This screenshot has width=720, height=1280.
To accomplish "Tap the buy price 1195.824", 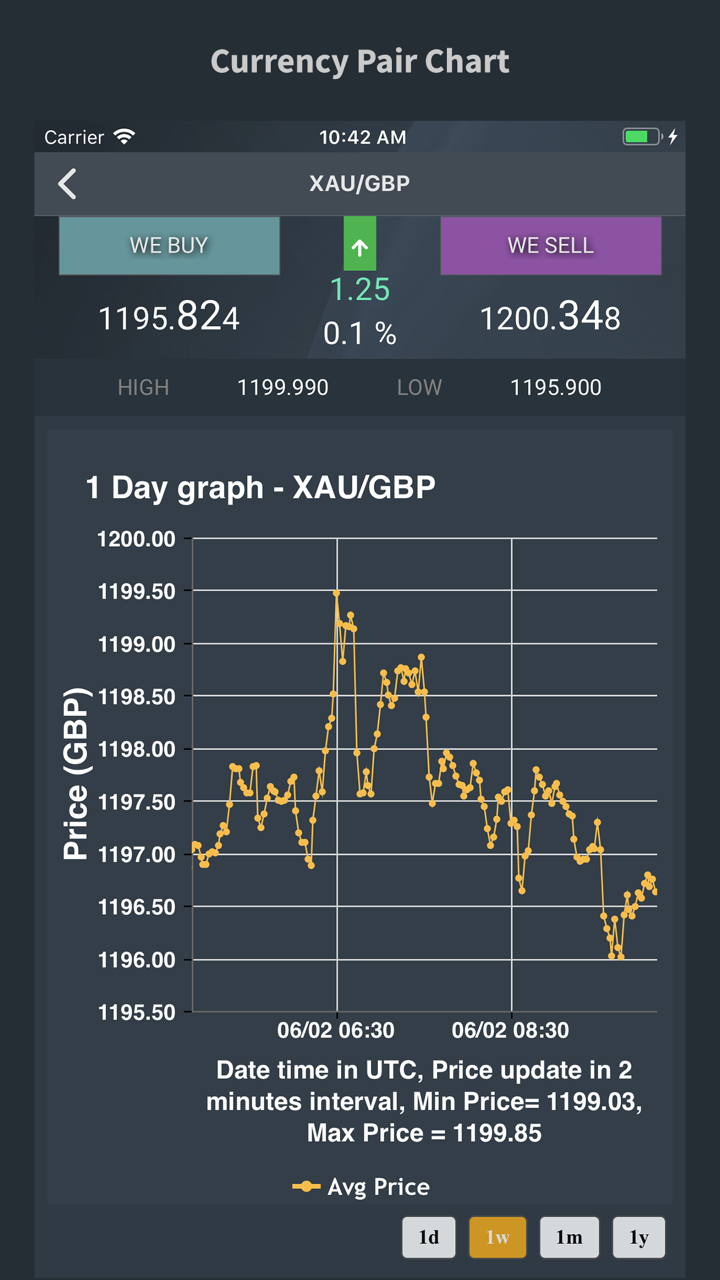I will [169, 318].
